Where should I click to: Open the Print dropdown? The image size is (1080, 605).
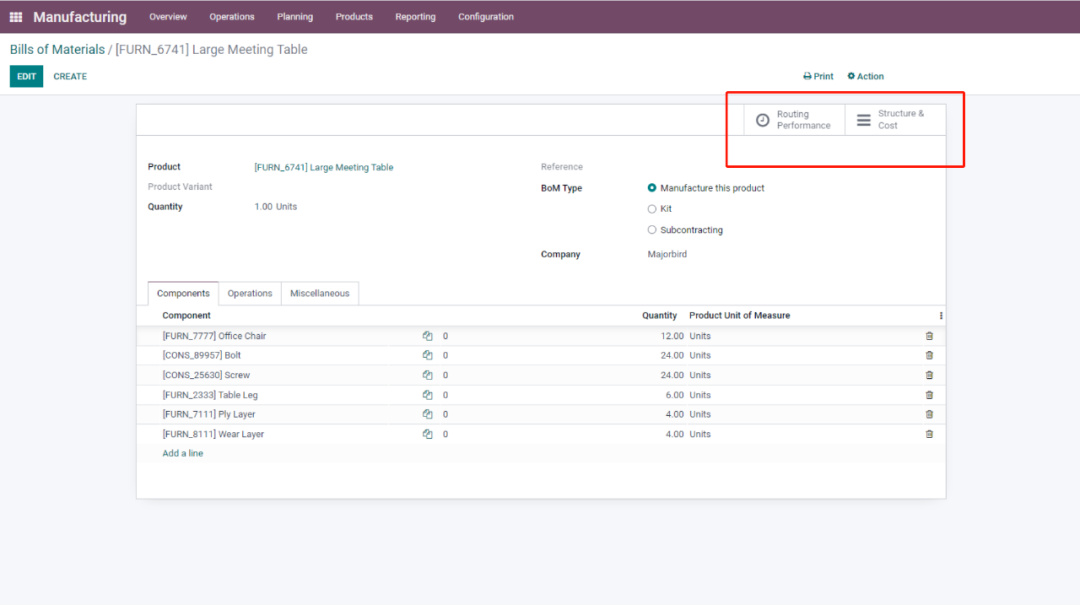click(818, 76)
